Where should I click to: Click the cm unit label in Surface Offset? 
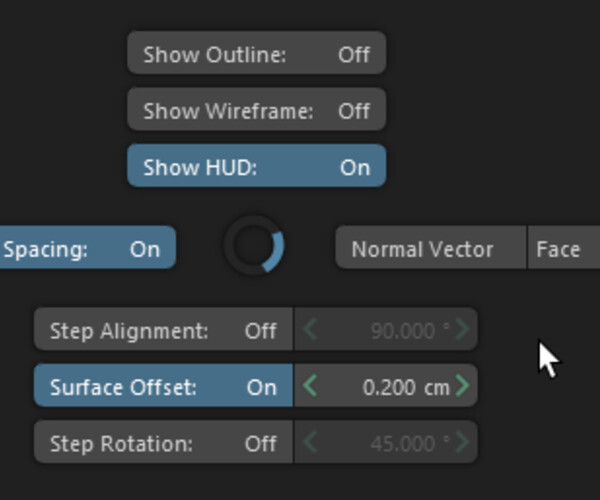pyautogui.click(x=437, y=386)
